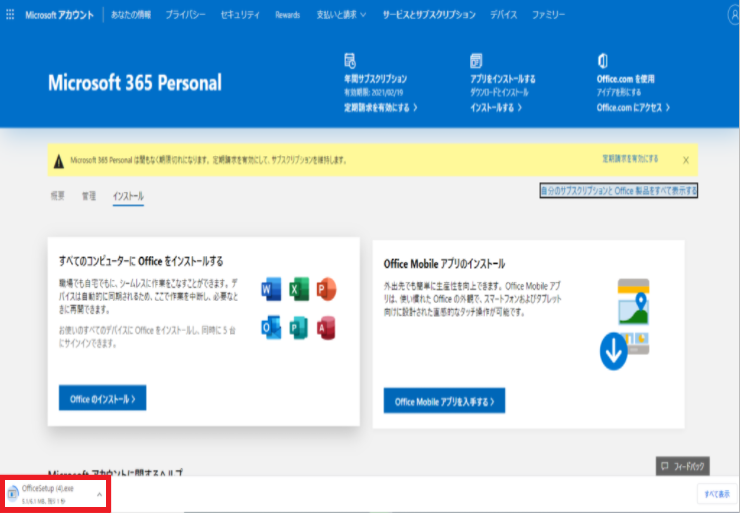Click the Microsoft アカウント home link
This screenshot has width=741, height=513.
[59, 15]
